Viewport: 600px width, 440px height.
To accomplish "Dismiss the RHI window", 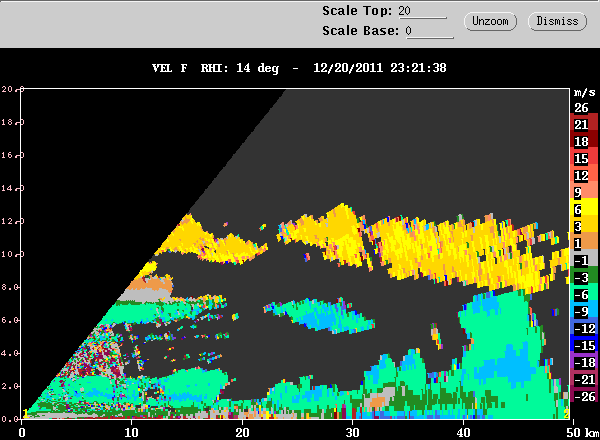I will click(557, 21).
